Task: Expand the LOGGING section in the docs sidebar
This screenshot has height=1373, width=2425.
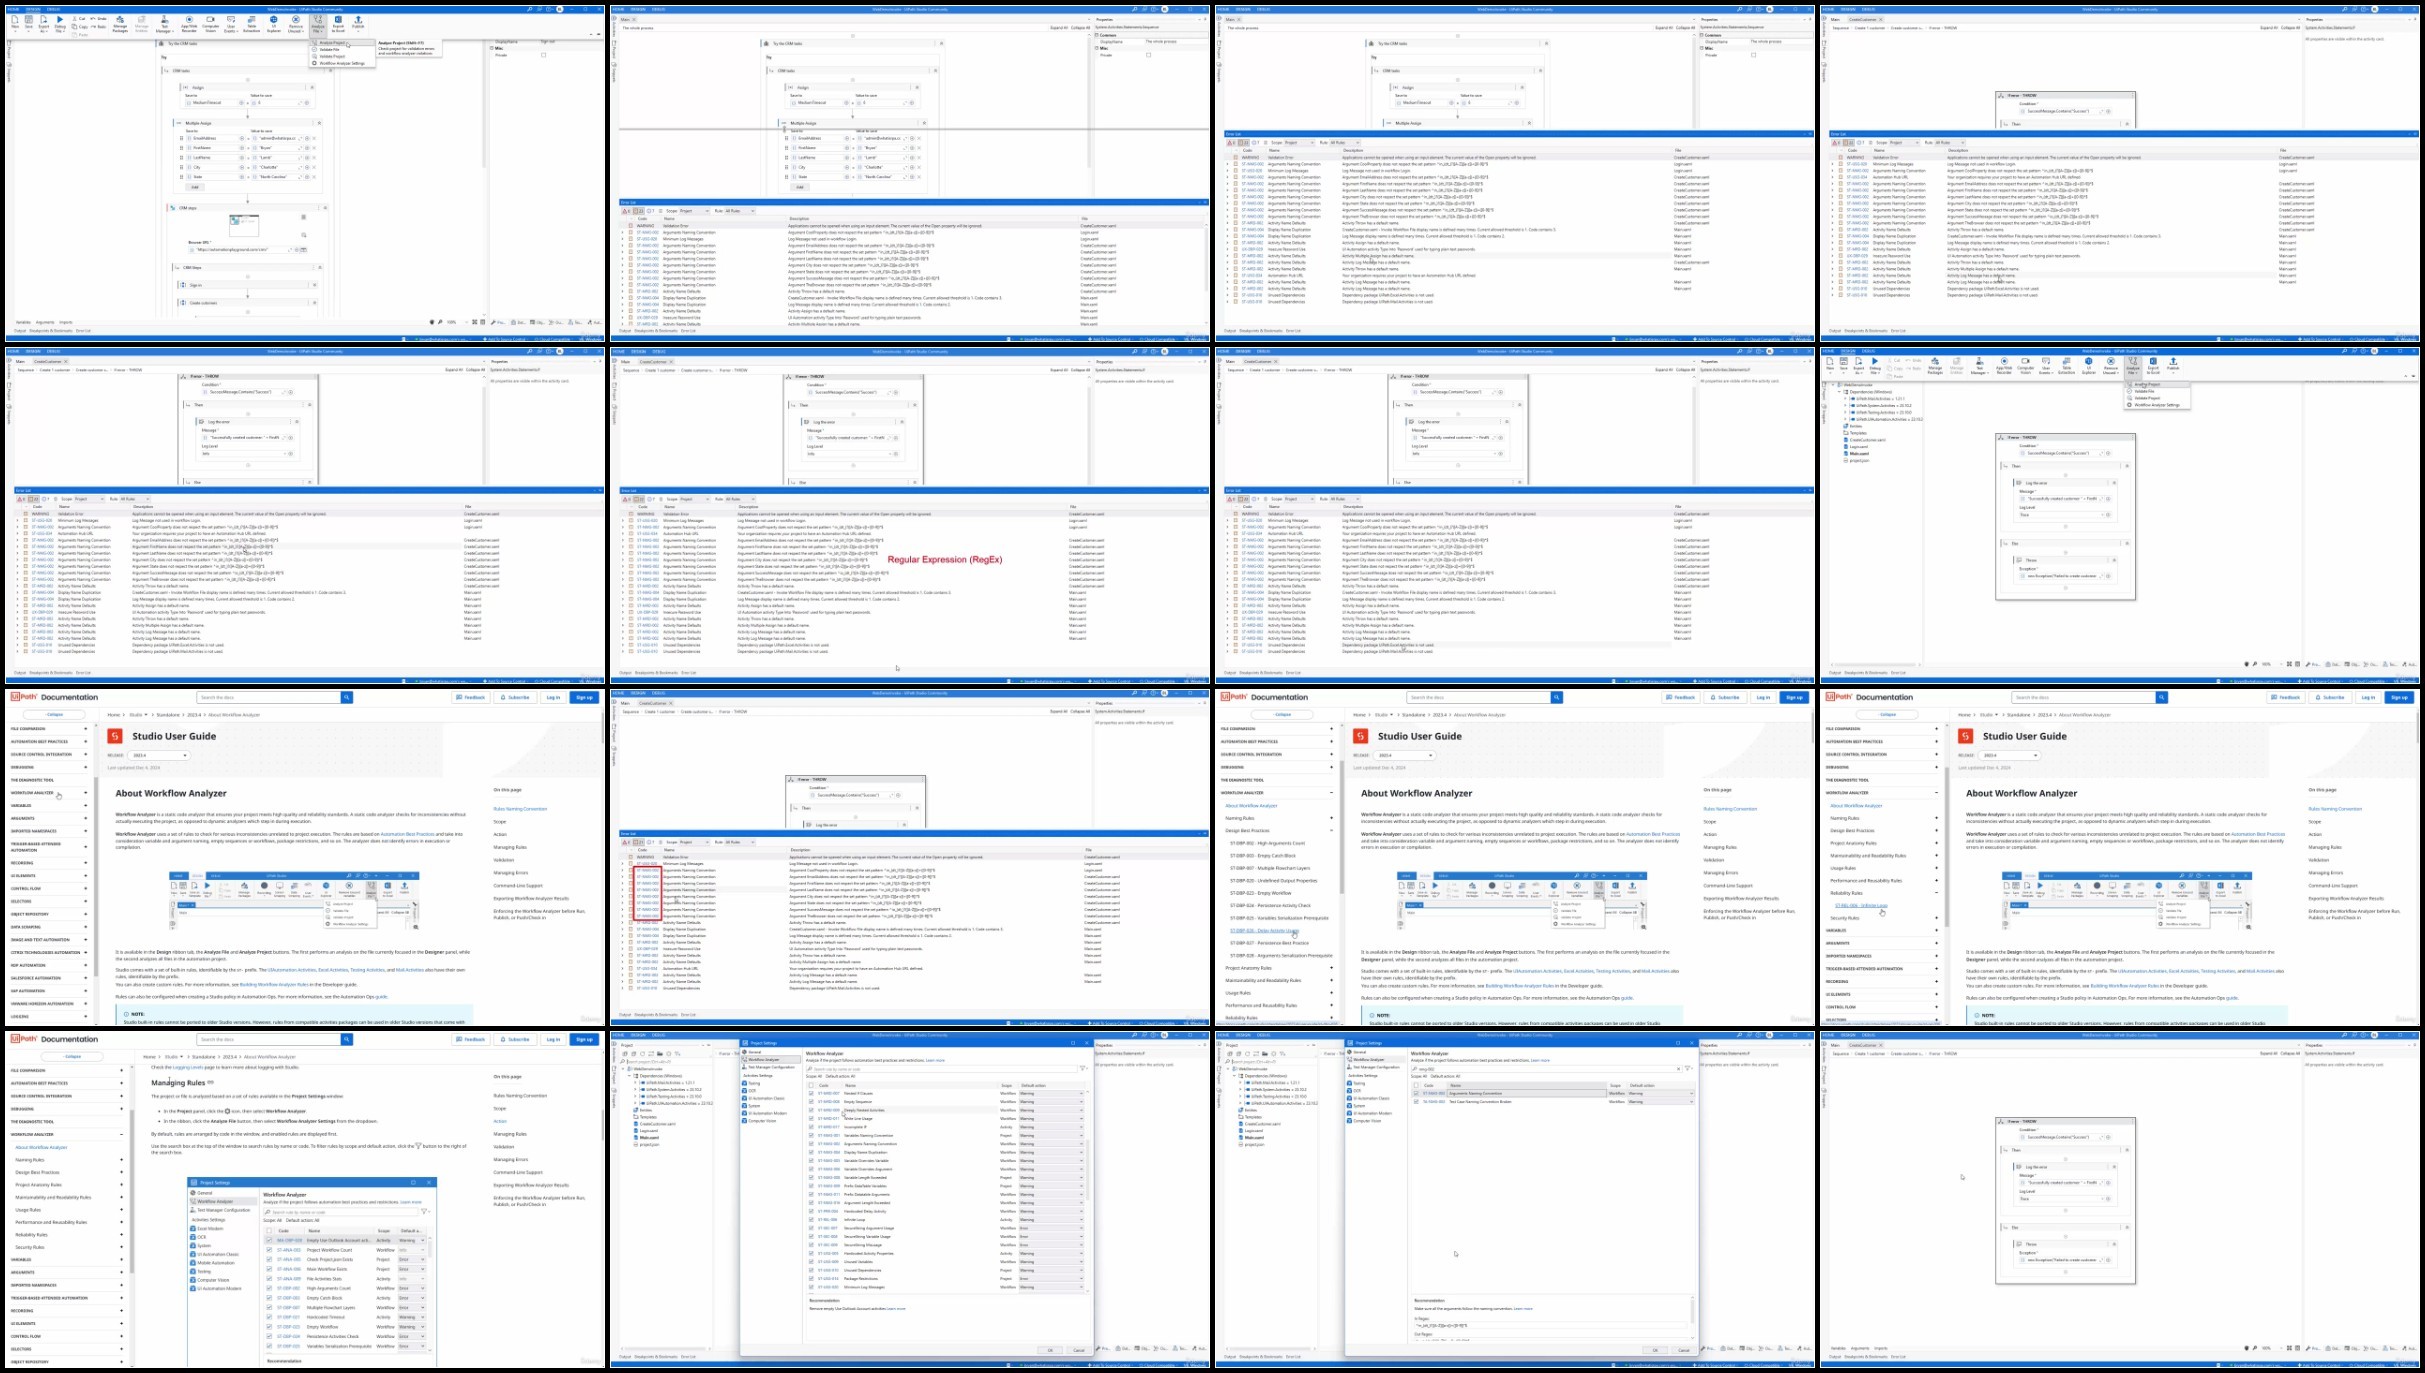Action: click(x=86, y=1017)
